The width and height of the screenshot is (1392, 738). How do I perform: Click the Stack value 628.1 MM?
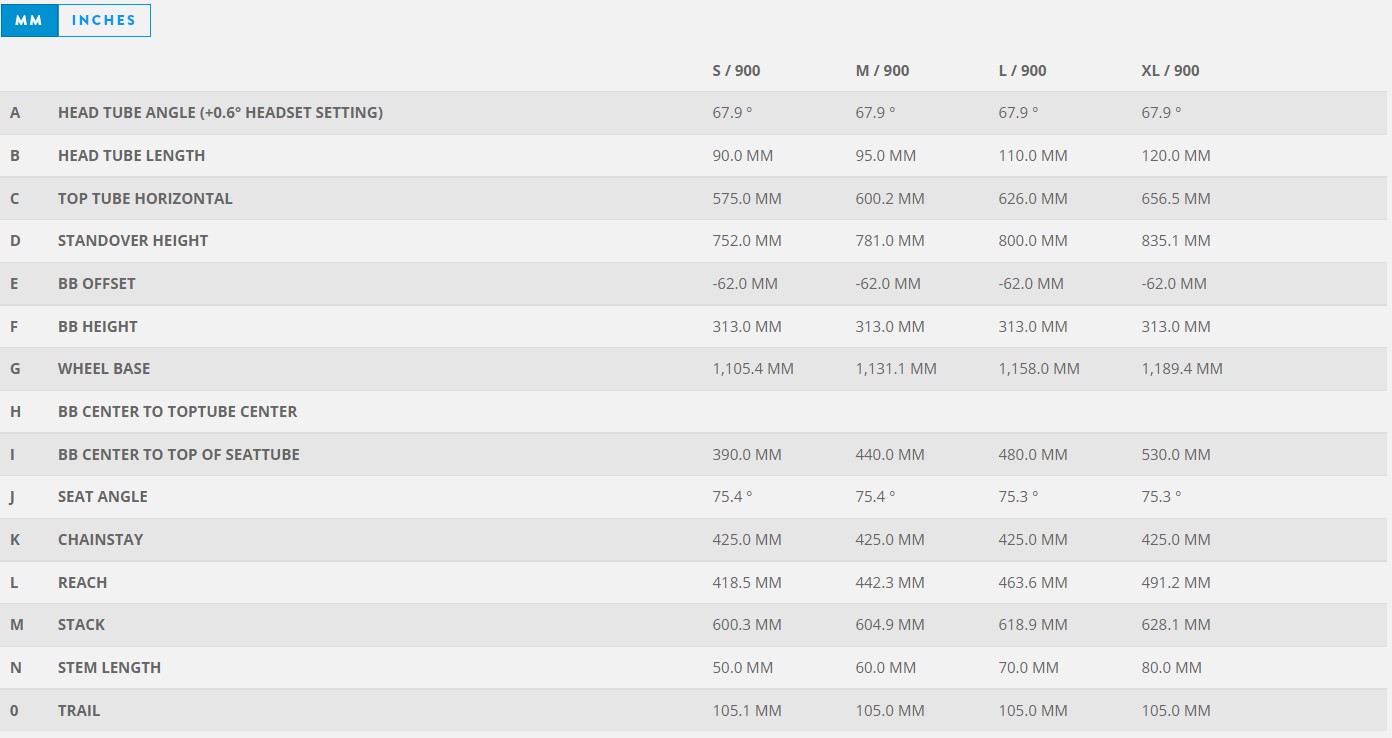click(1176, 625)
